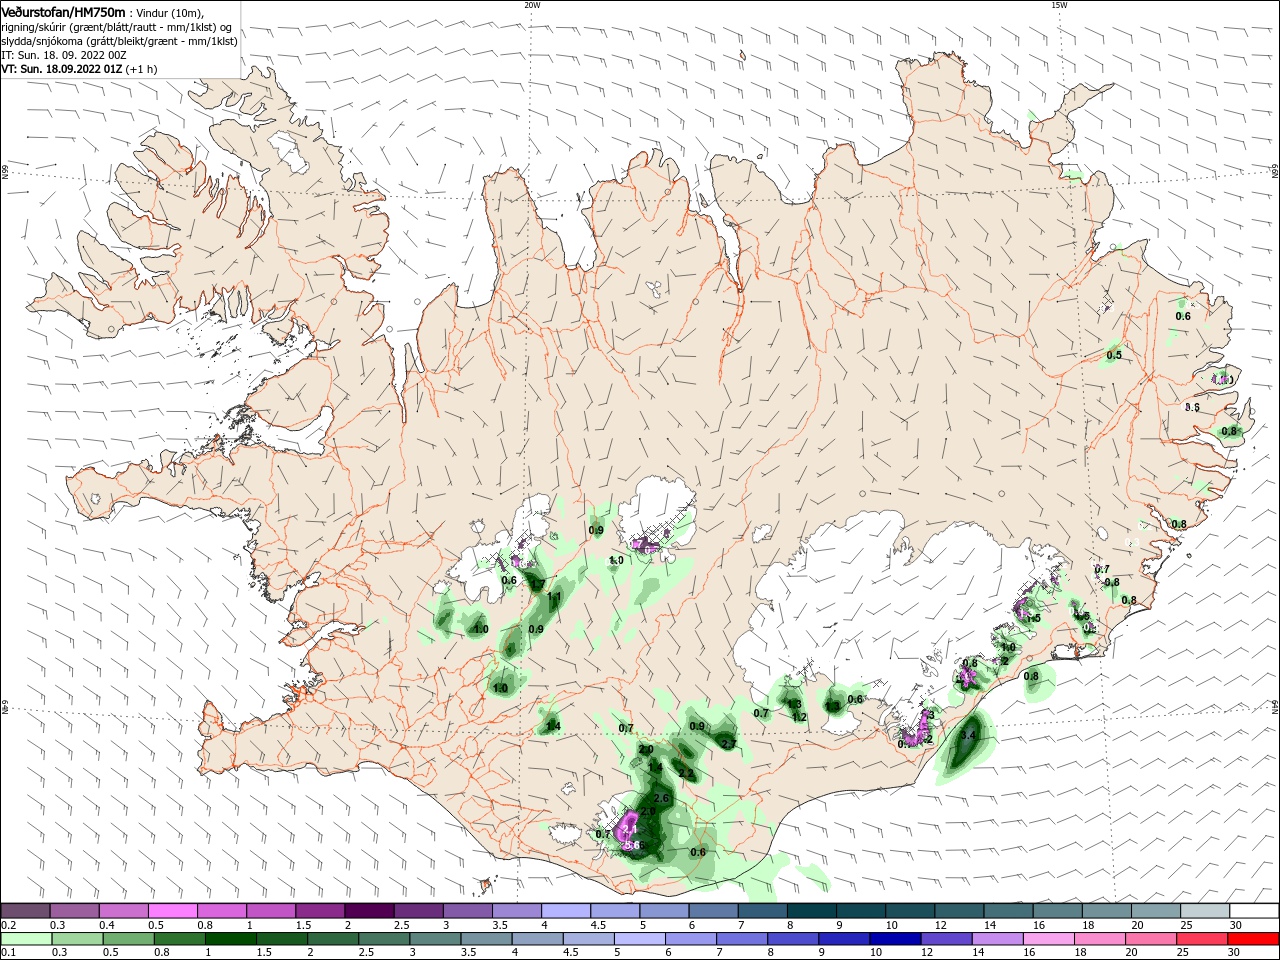Pick the darkest green swatch between 1 and 1.5, lower scale
The width and height of the screenshot is (1280, 960).
[230, 939]
